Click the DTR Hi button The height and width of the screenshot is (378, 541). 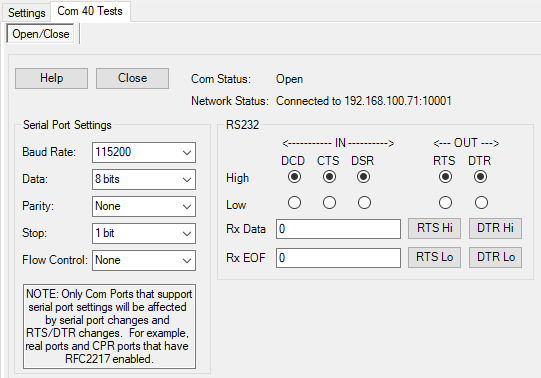pyautogui.click(x=495, y=228)
